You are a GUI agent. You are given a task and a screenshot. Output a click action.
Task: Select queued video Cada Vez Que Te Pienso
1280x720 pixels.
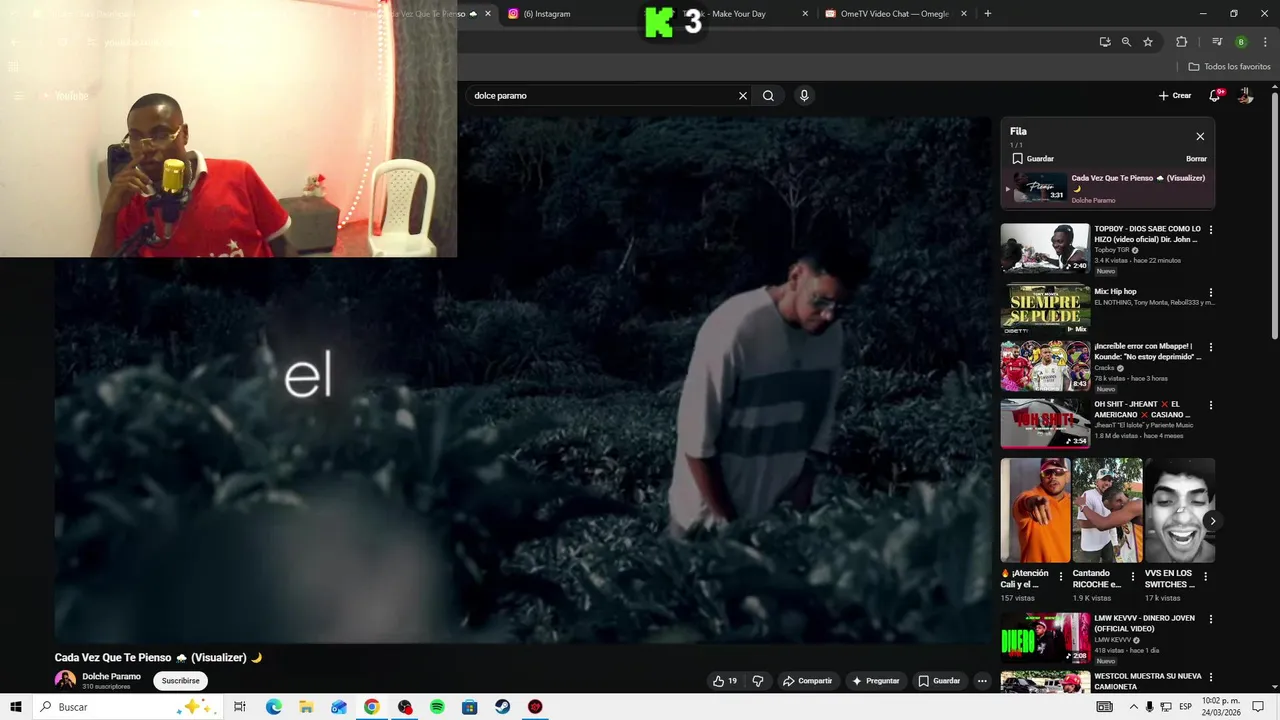[1108, 188]
